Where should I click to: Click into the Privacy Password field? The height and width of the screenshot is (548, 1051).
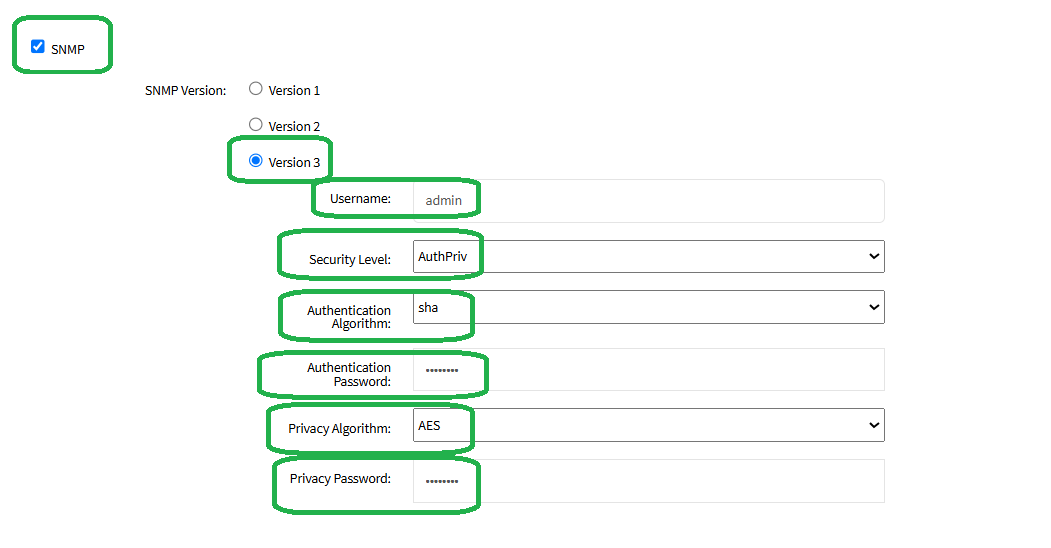point(648,481)
